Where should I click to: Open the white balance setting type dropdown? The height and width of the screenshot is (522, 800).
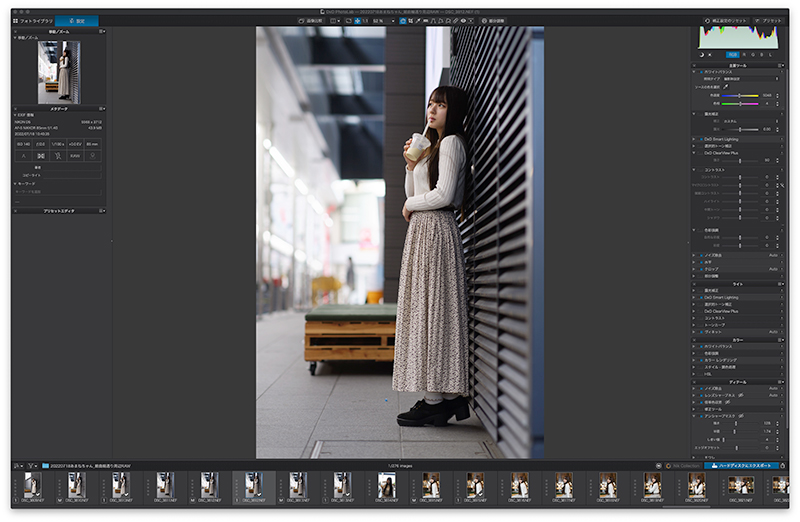click(x=751, y=79)
